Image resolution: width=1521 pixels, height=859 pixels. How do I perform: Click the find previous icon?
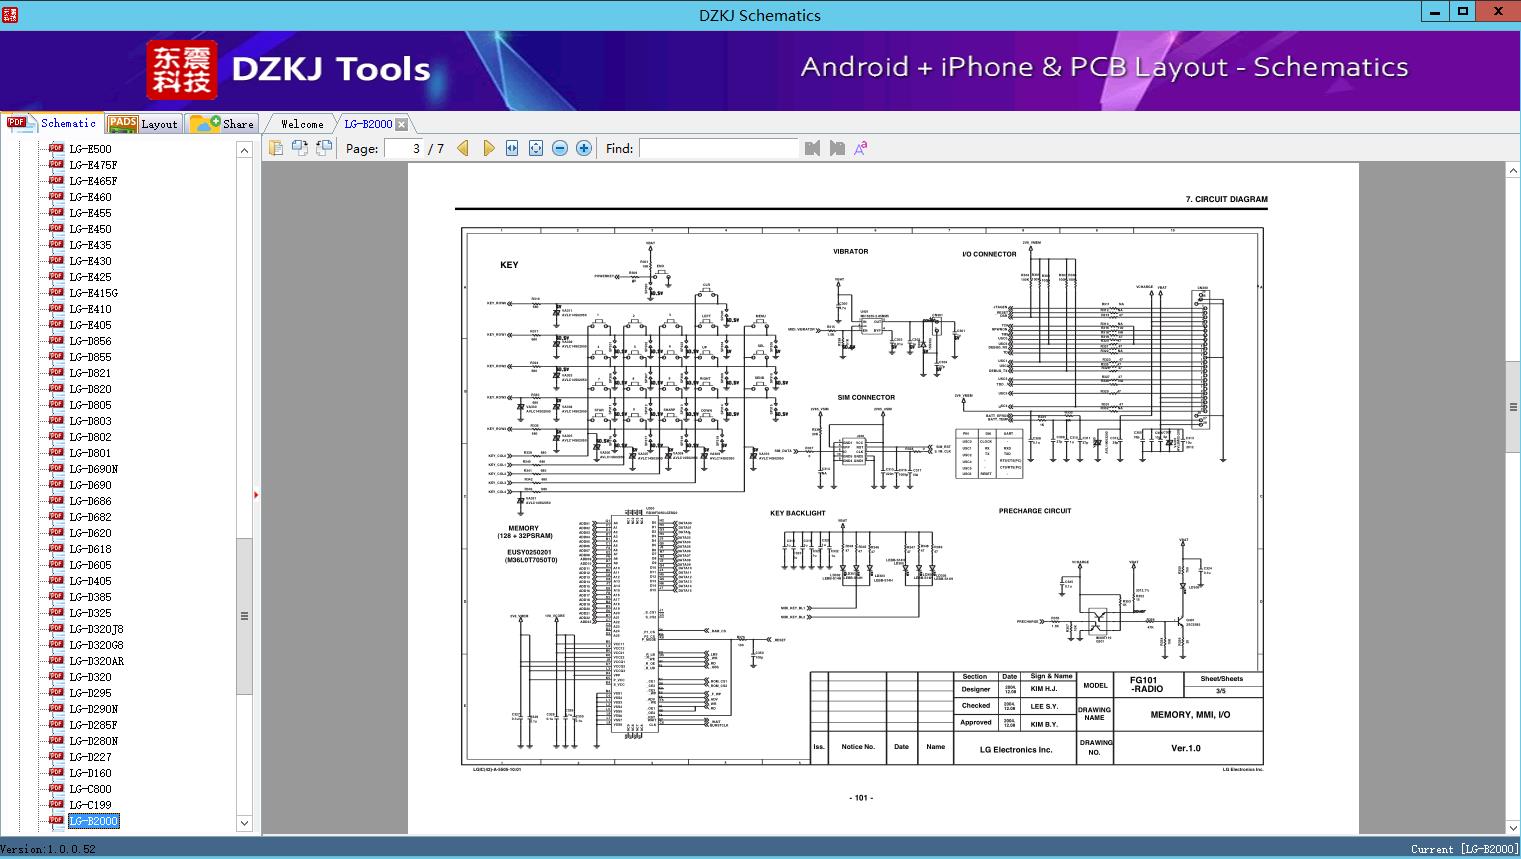click(x=812, y=148)
